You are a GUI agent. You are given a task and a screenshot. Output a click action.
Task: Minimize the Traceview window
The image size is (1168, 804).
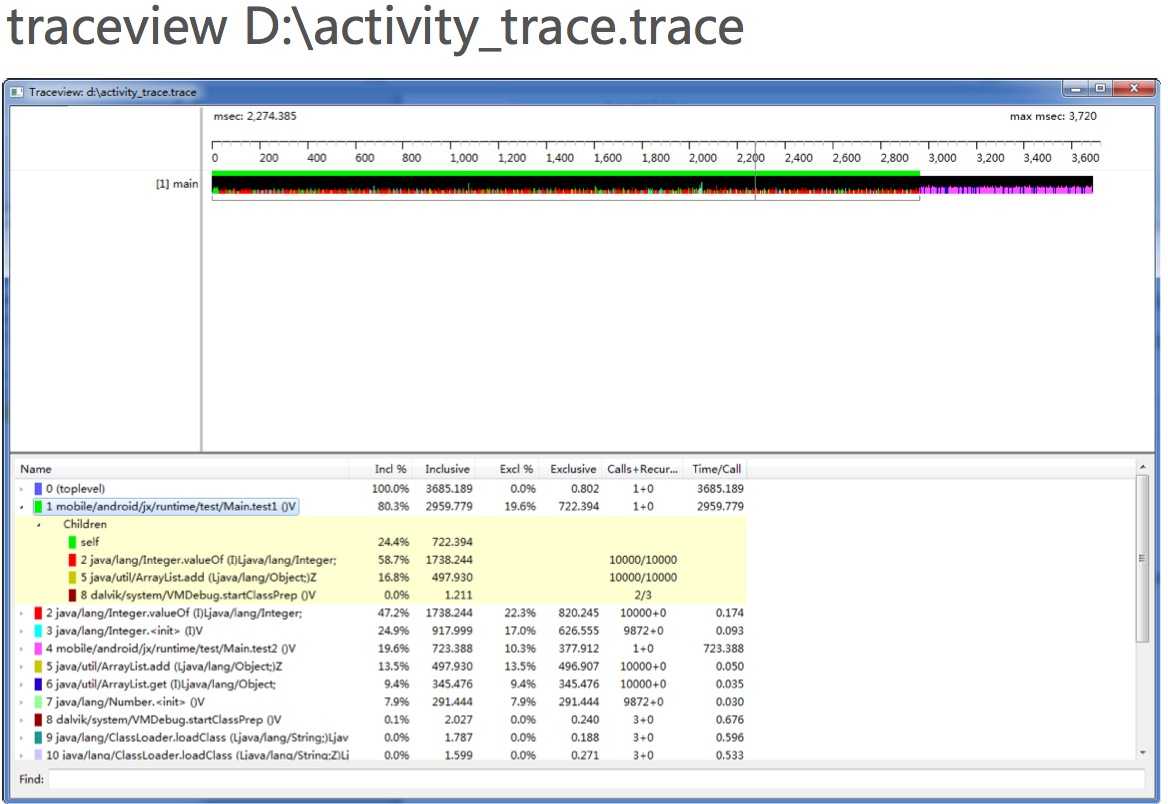(1076, 89)
